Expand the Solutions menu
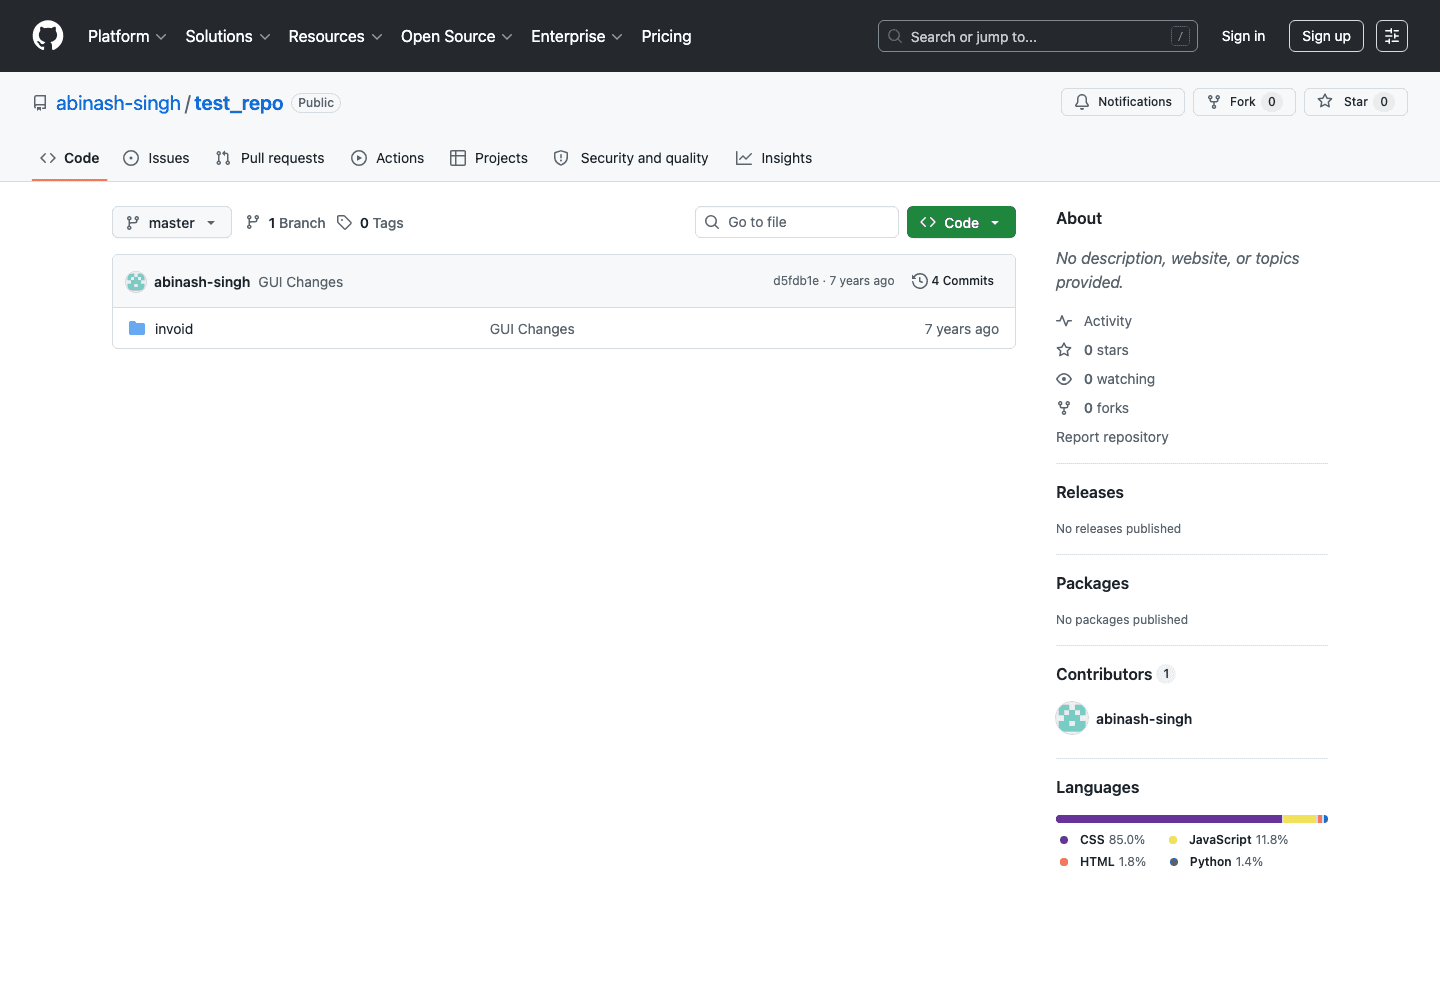1440x1000 pixels. [228, 36]
